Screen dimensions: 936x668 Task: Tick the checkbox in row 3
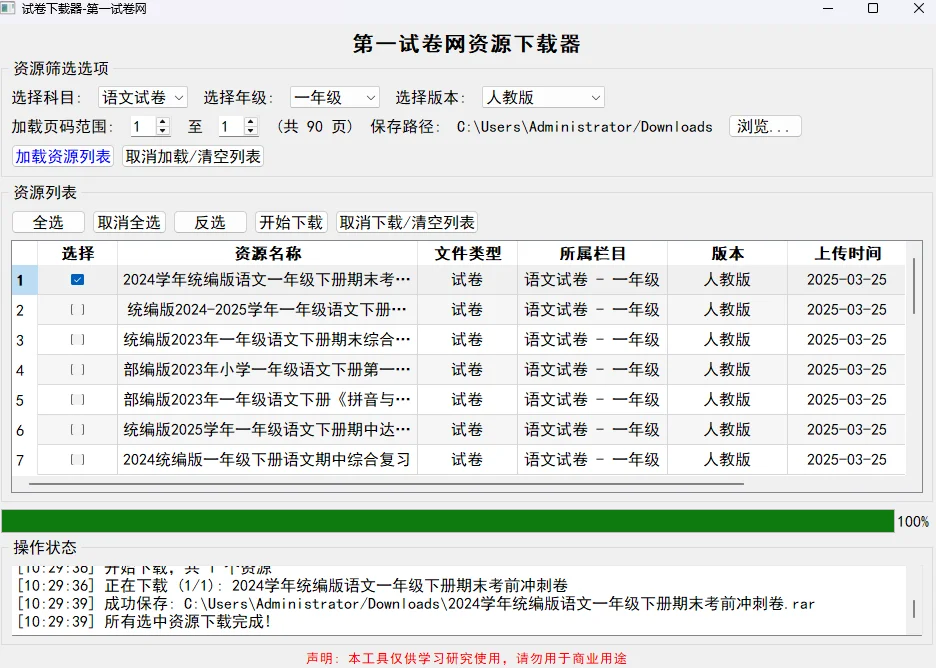click(77, 340)
